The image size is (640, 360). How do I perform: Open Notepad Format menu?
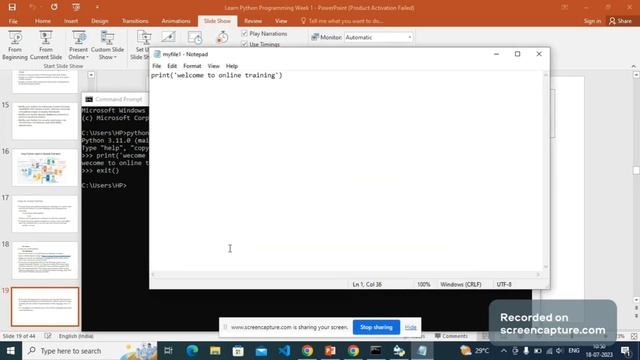pyautogui.click(x=192, y=66)
